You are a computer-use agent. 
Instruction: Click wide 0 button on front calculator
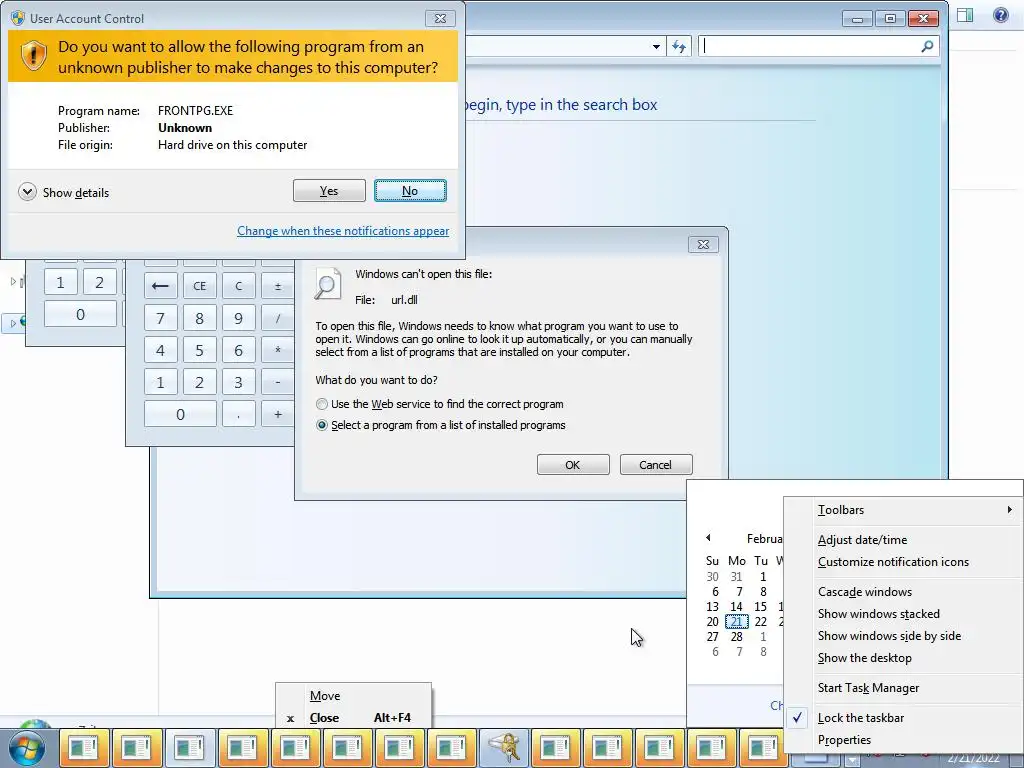tap(180, 414)
